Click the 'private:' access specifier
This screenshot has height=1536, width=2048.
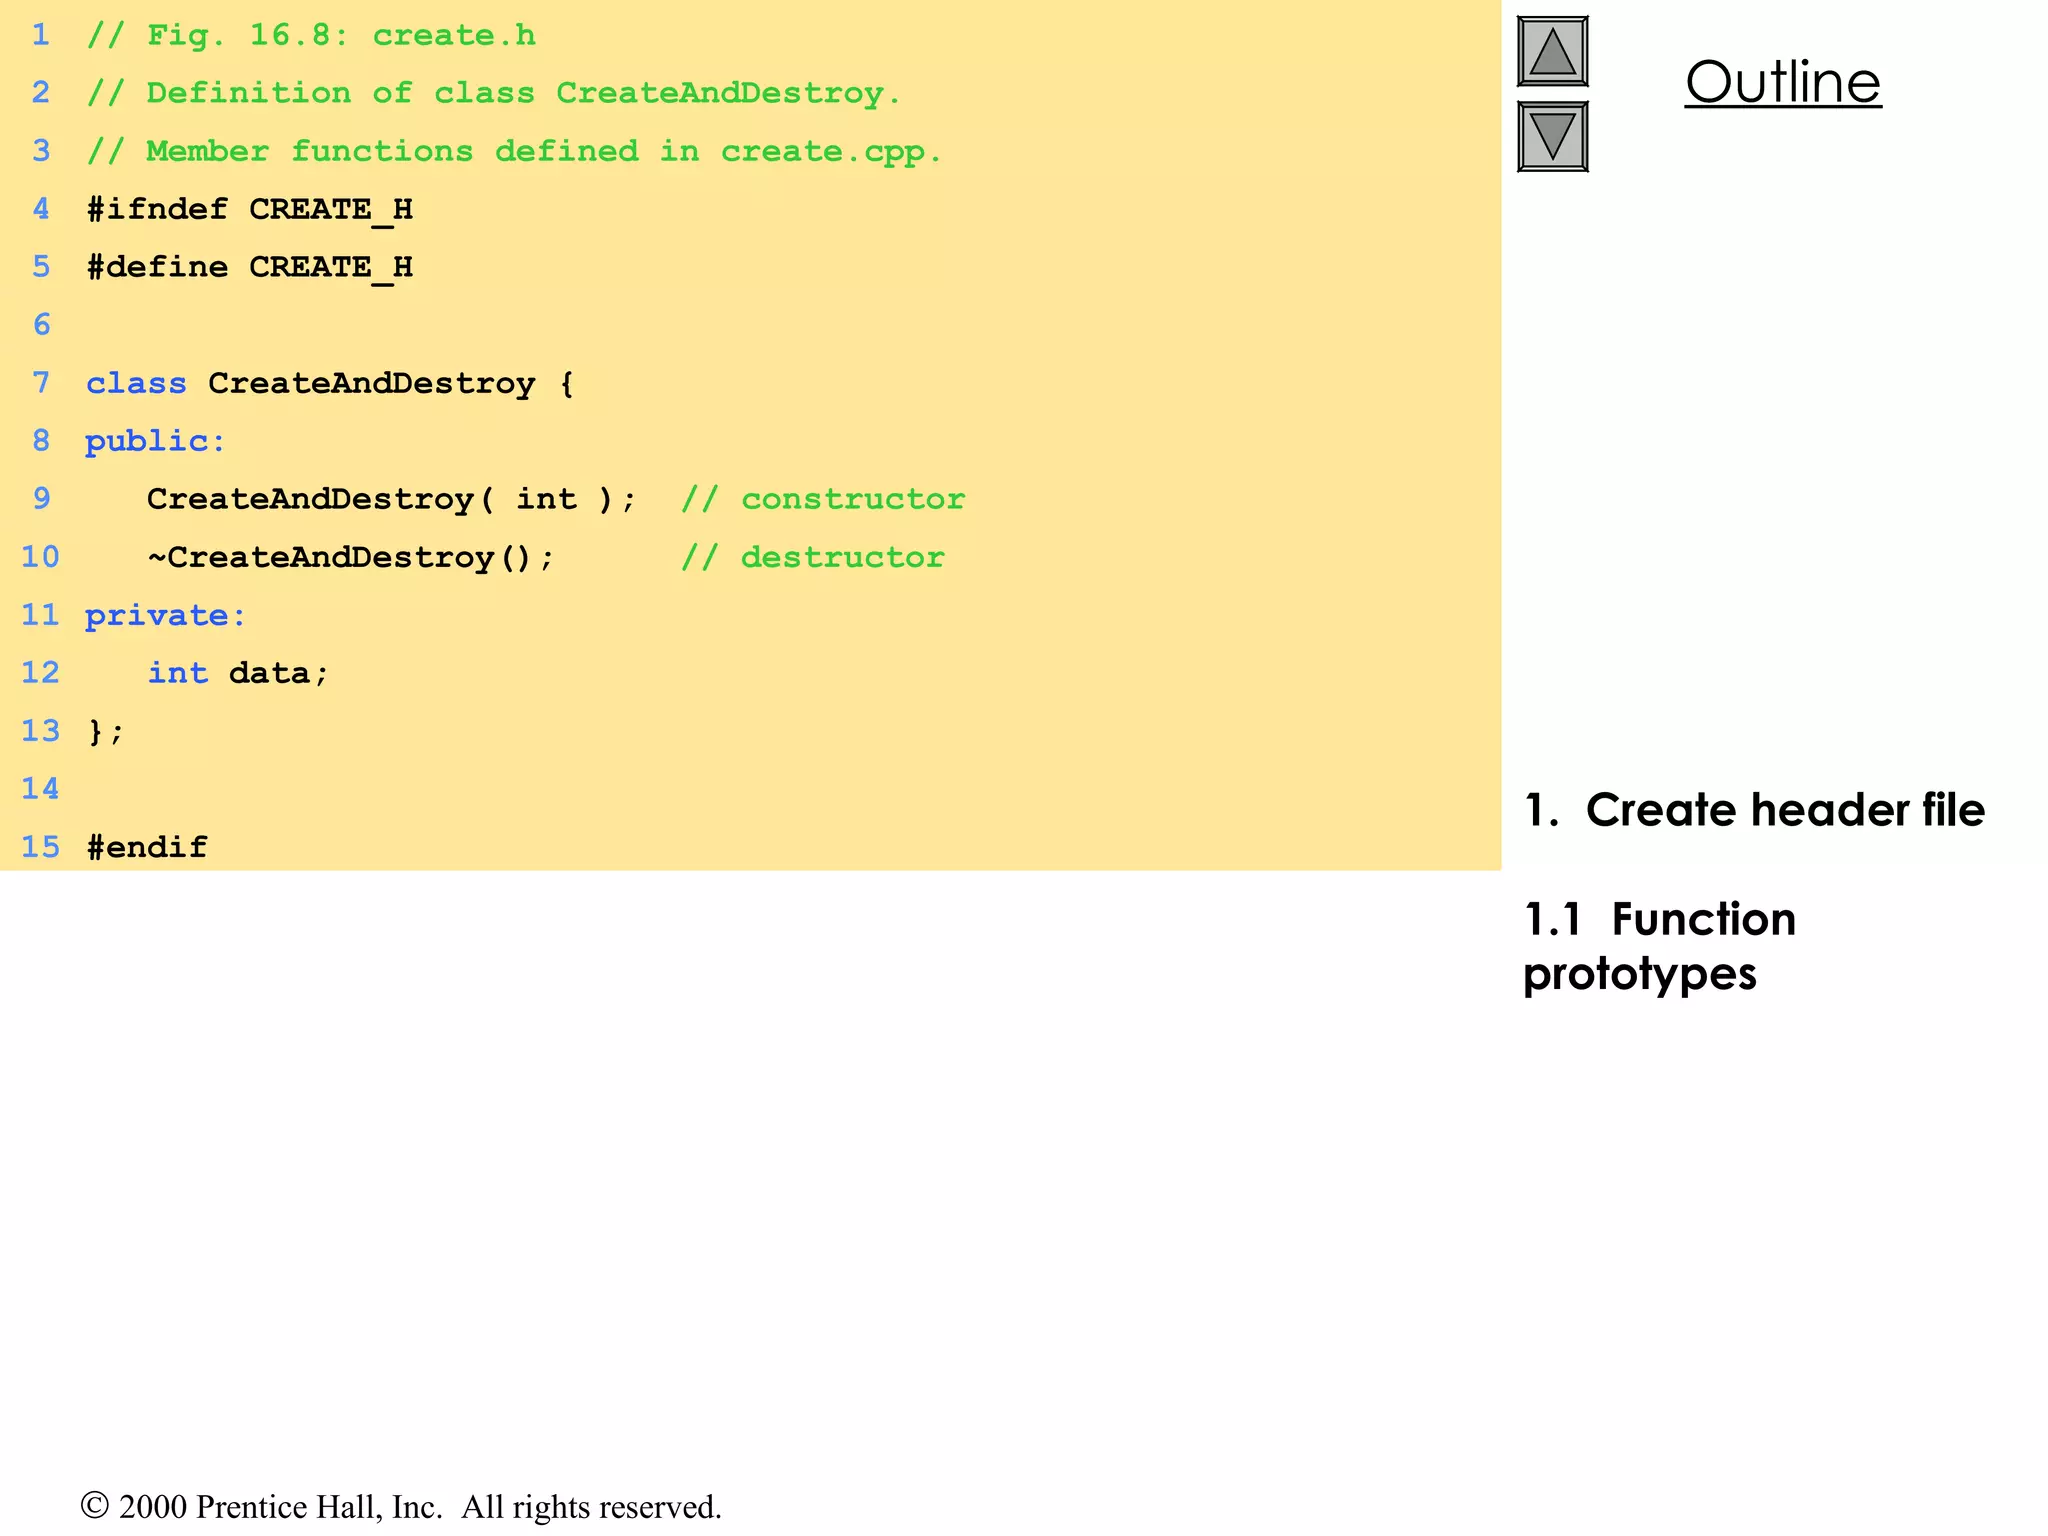(165, 615)
